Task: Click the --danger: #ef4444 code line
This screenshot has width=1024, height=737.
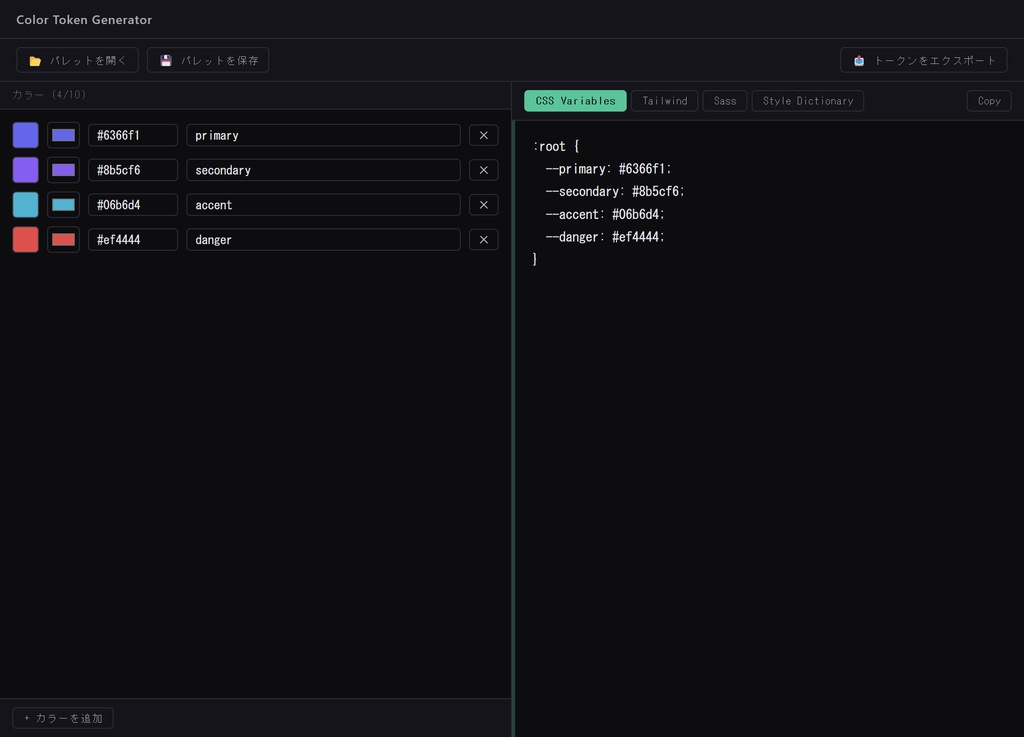Action: 605,237
